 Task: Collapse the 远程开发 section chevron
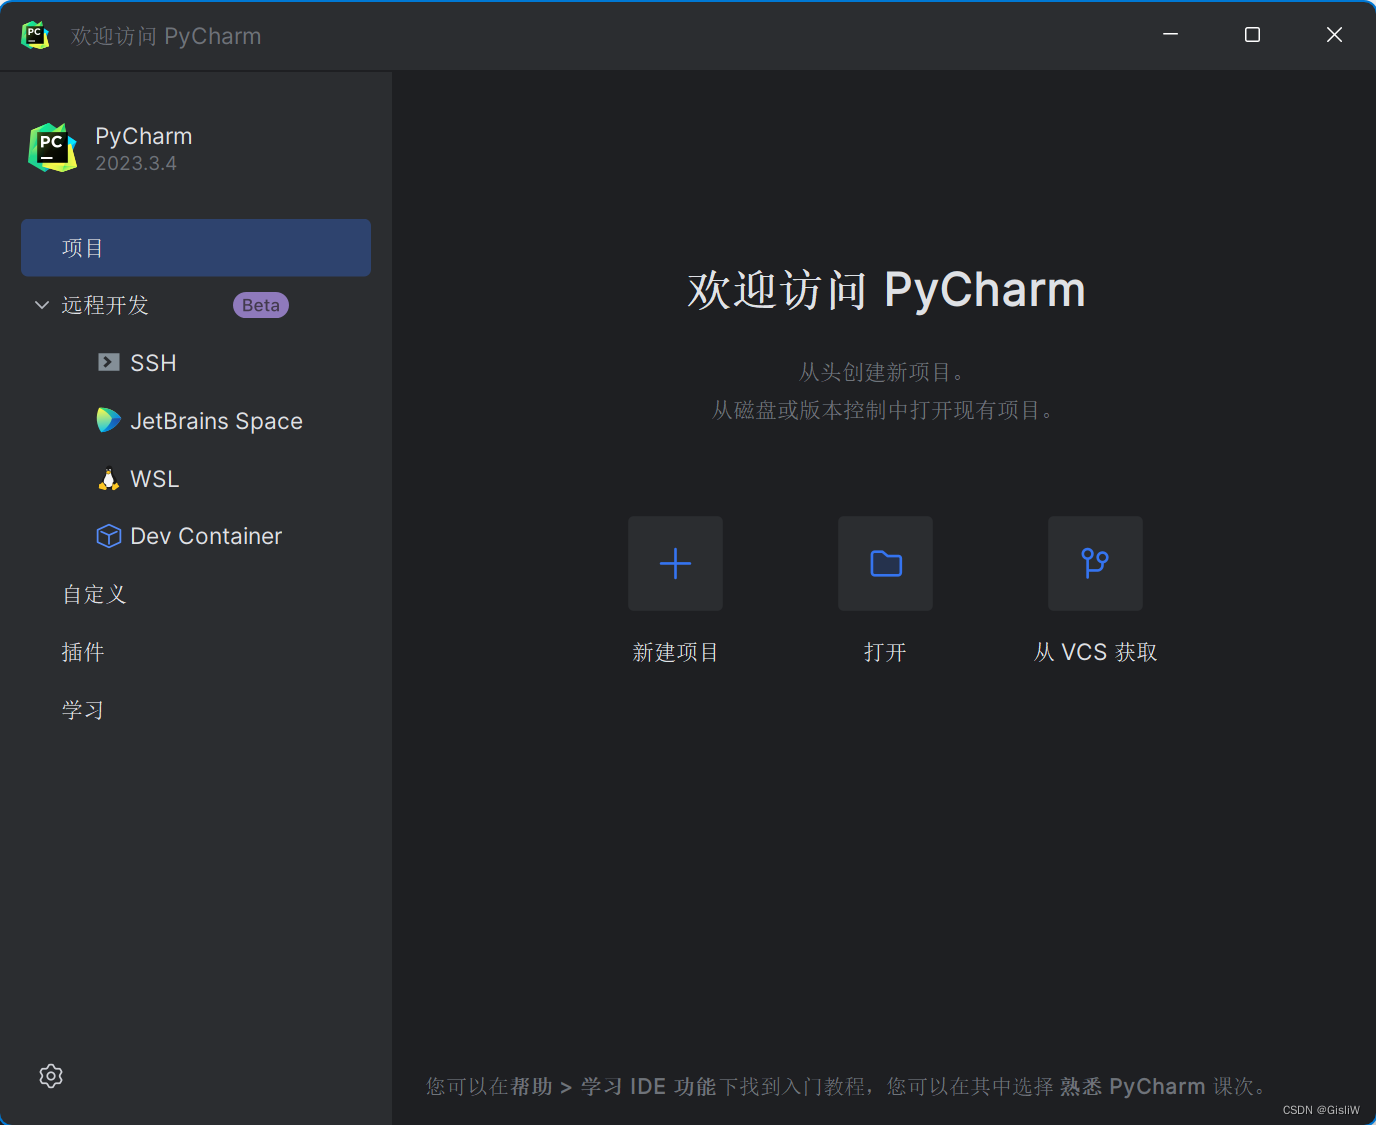41,305
